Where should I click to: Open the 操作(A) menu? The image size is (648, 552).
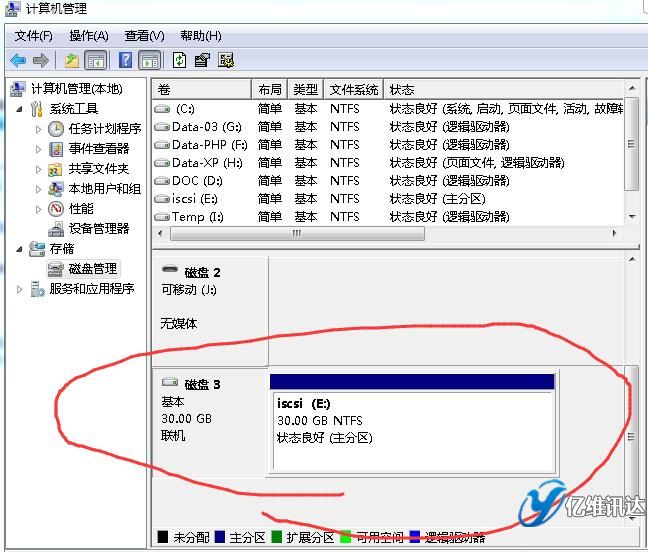[x=88, y=36]
